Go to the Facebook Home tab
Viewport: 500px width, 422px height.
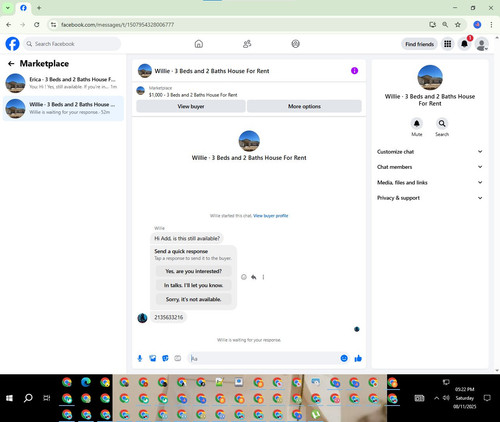coord(199,44)
